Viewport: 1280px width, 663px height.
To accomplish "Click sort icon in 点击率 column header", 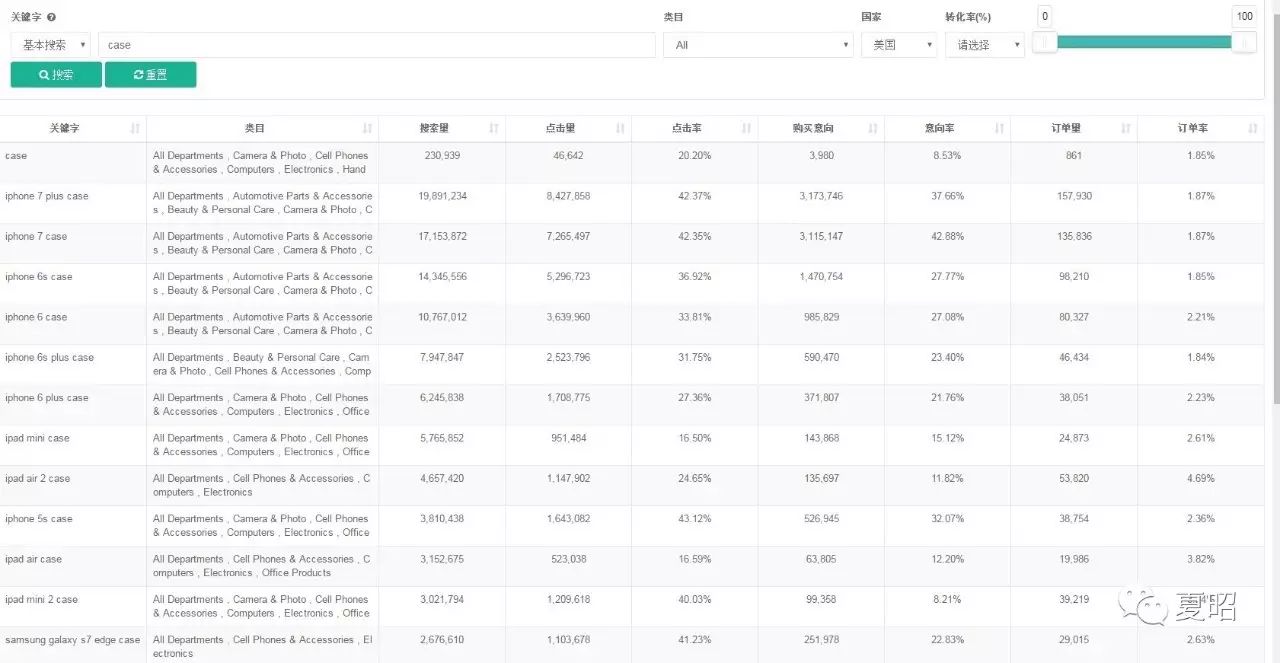I will click(x=746, y=128).
